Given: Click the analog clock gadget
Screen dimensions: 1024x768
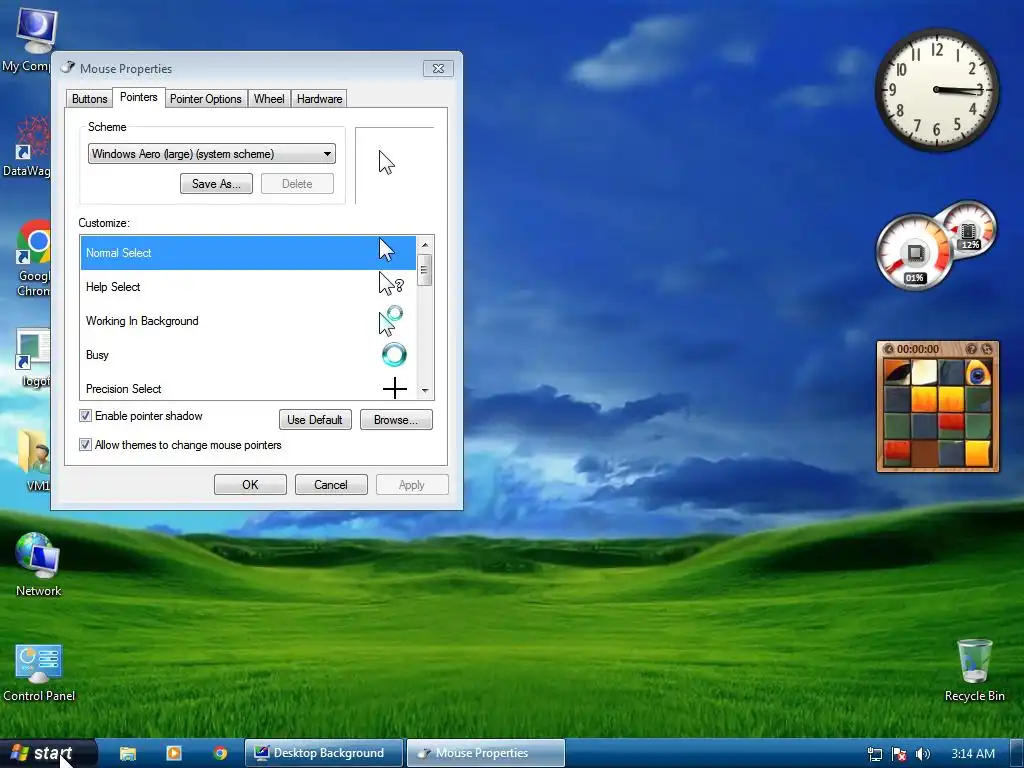Looking at the screenshot, I should click(x=936, y=89).
